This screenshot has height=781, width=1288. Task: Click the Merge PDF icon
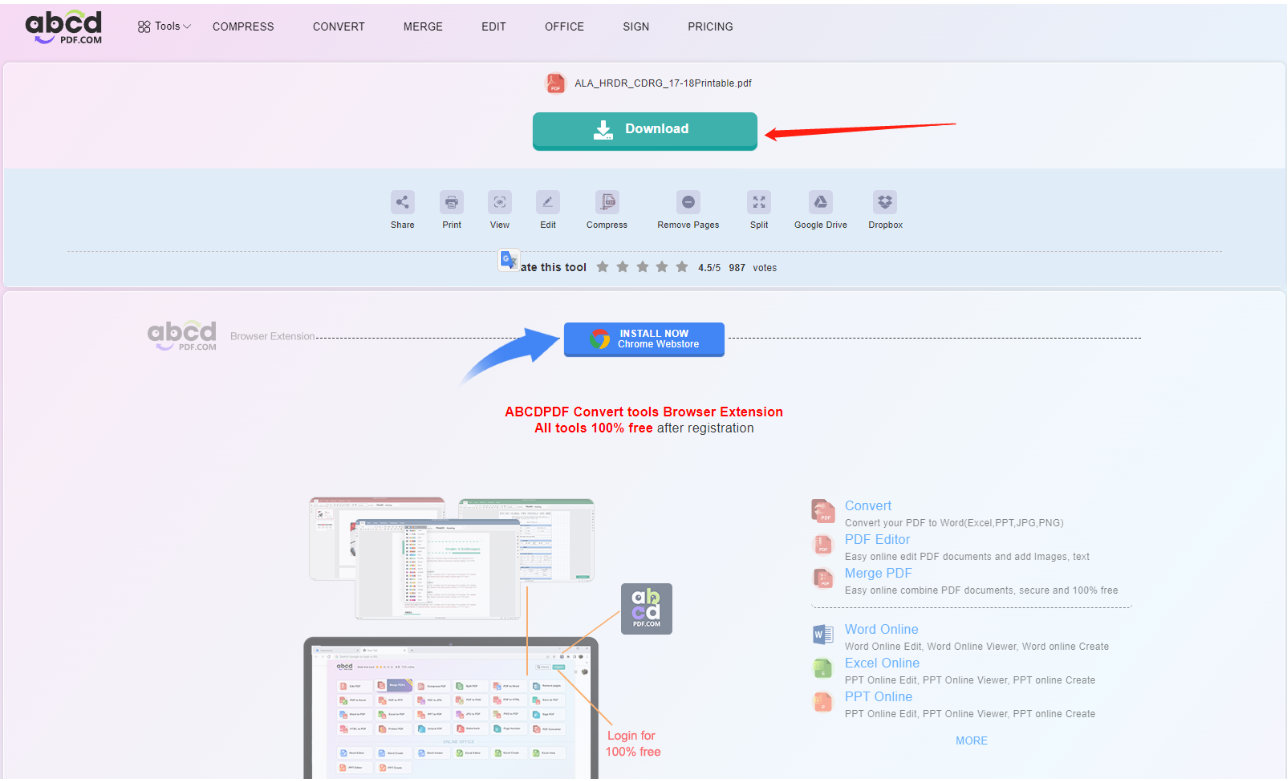[x=823, y=578]
